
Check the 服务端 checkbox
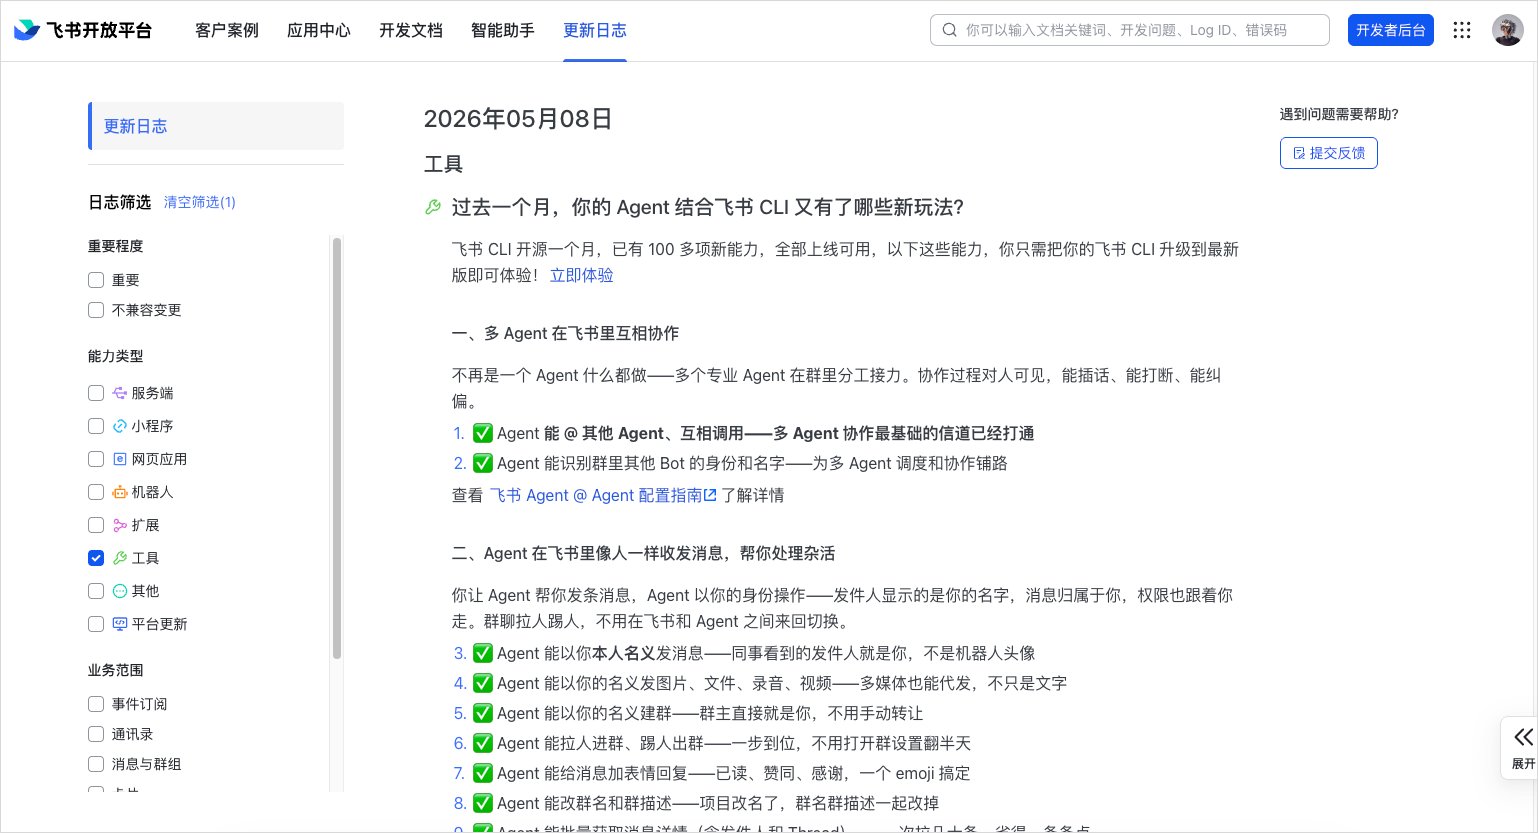96,393
